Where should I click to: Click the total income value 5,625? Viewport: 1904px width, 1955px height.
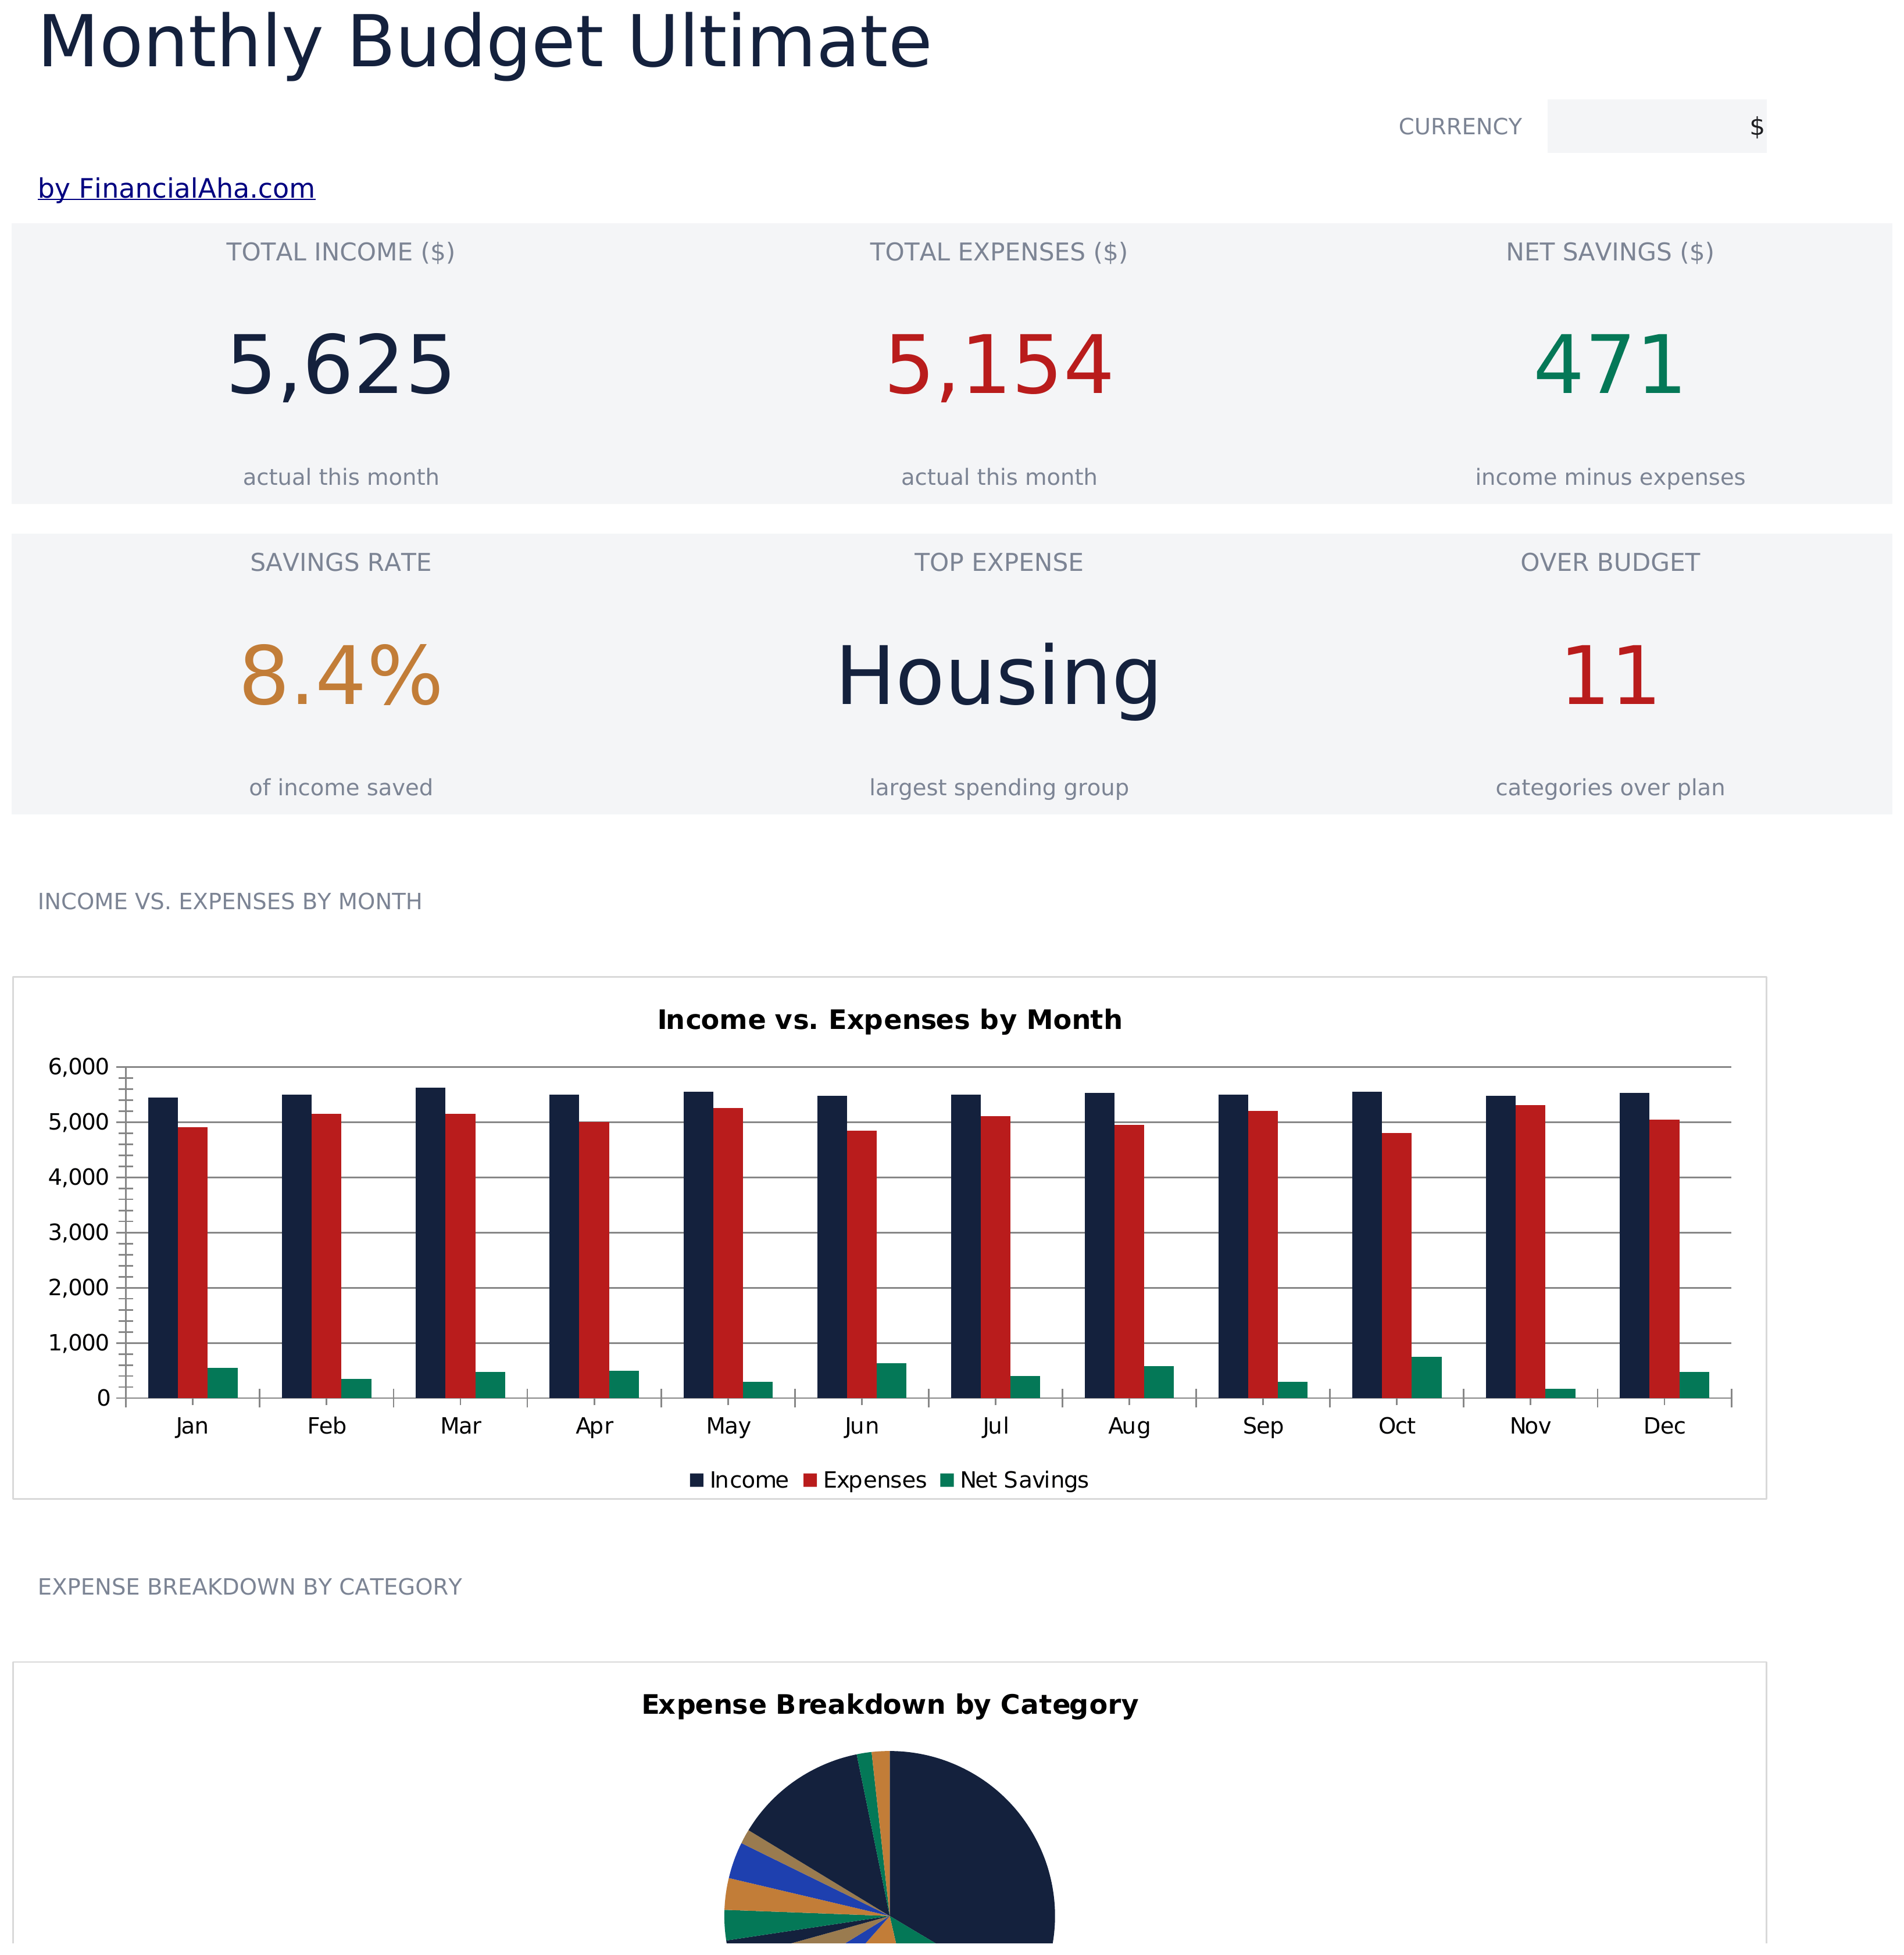[x=340, y=365]
